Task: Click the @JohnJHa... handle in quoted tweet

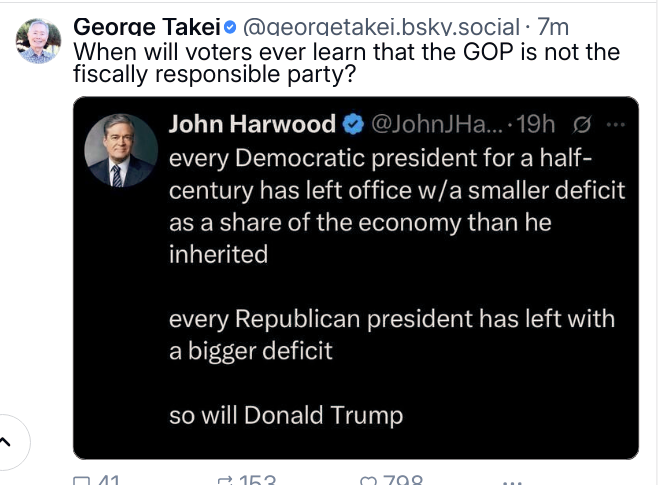Action: (437, 124)
